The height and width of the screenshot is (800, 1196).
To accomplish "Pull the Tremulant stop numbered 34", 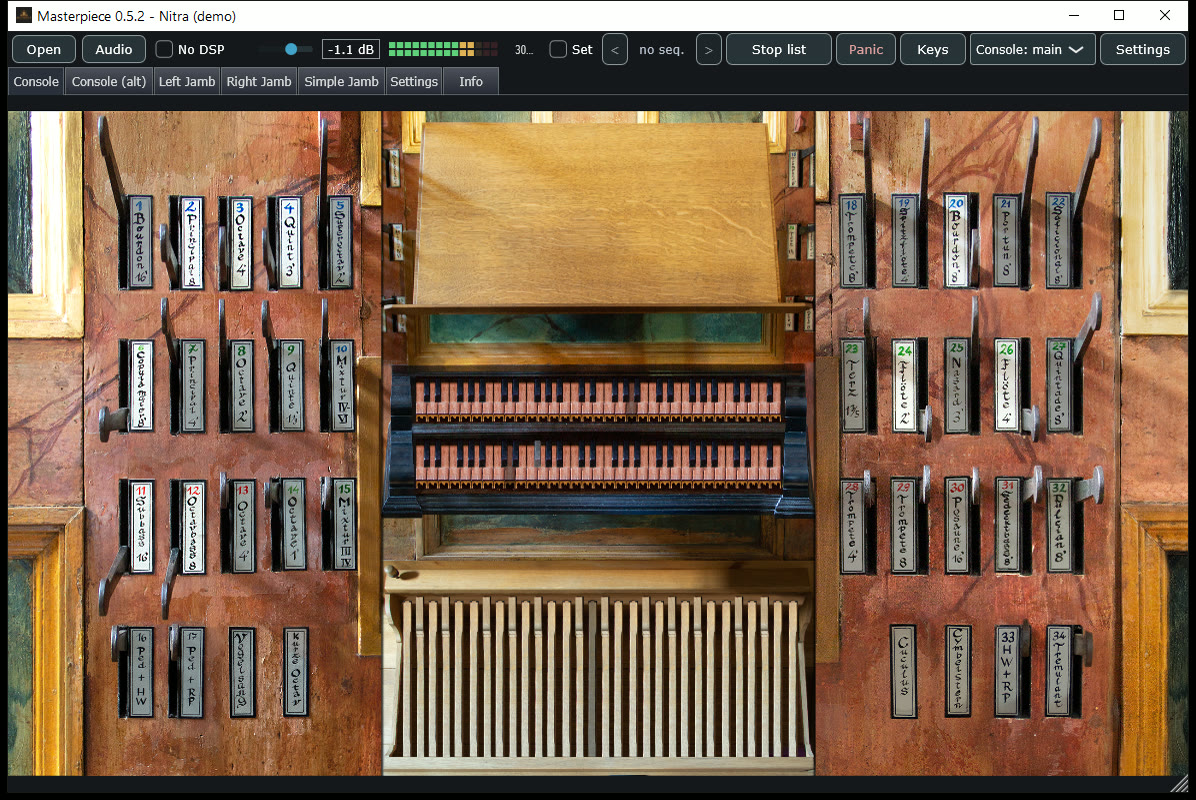I will 1059,670.
